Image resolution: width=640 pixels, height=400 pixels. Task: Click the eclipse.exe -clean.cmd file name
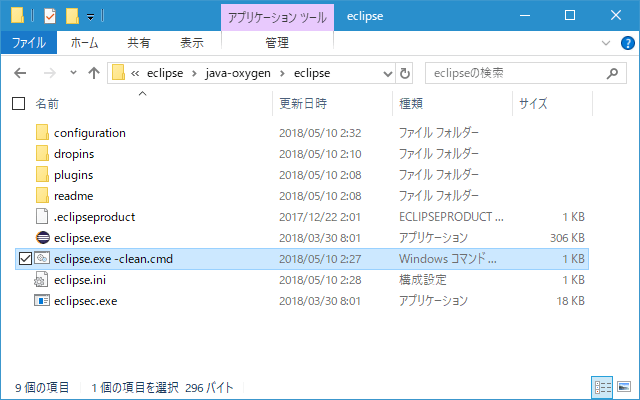click(113, 259)
